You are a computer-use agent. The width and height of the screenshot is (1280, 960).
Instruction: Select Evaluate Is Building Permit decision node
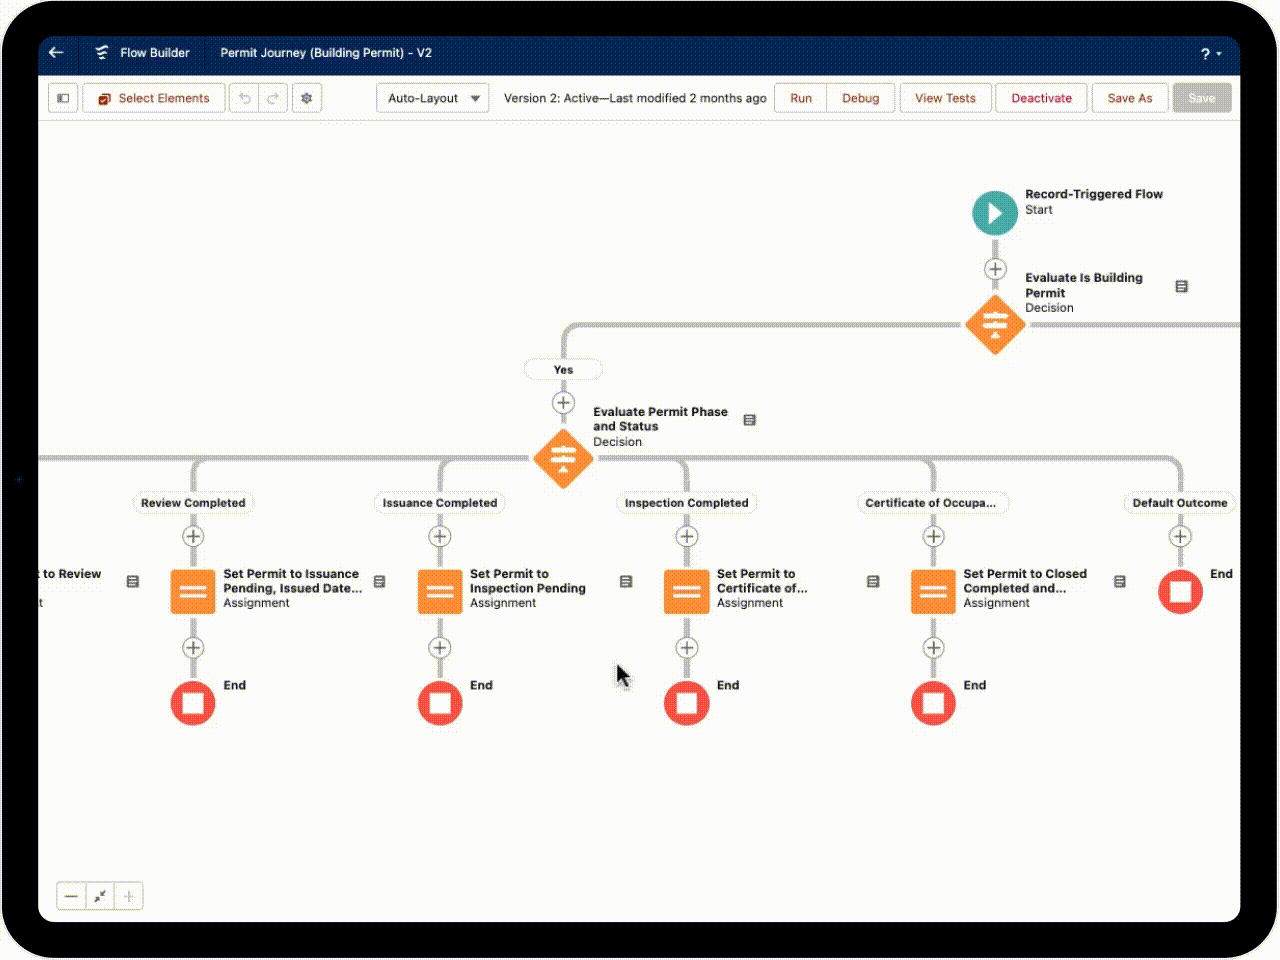994,324
